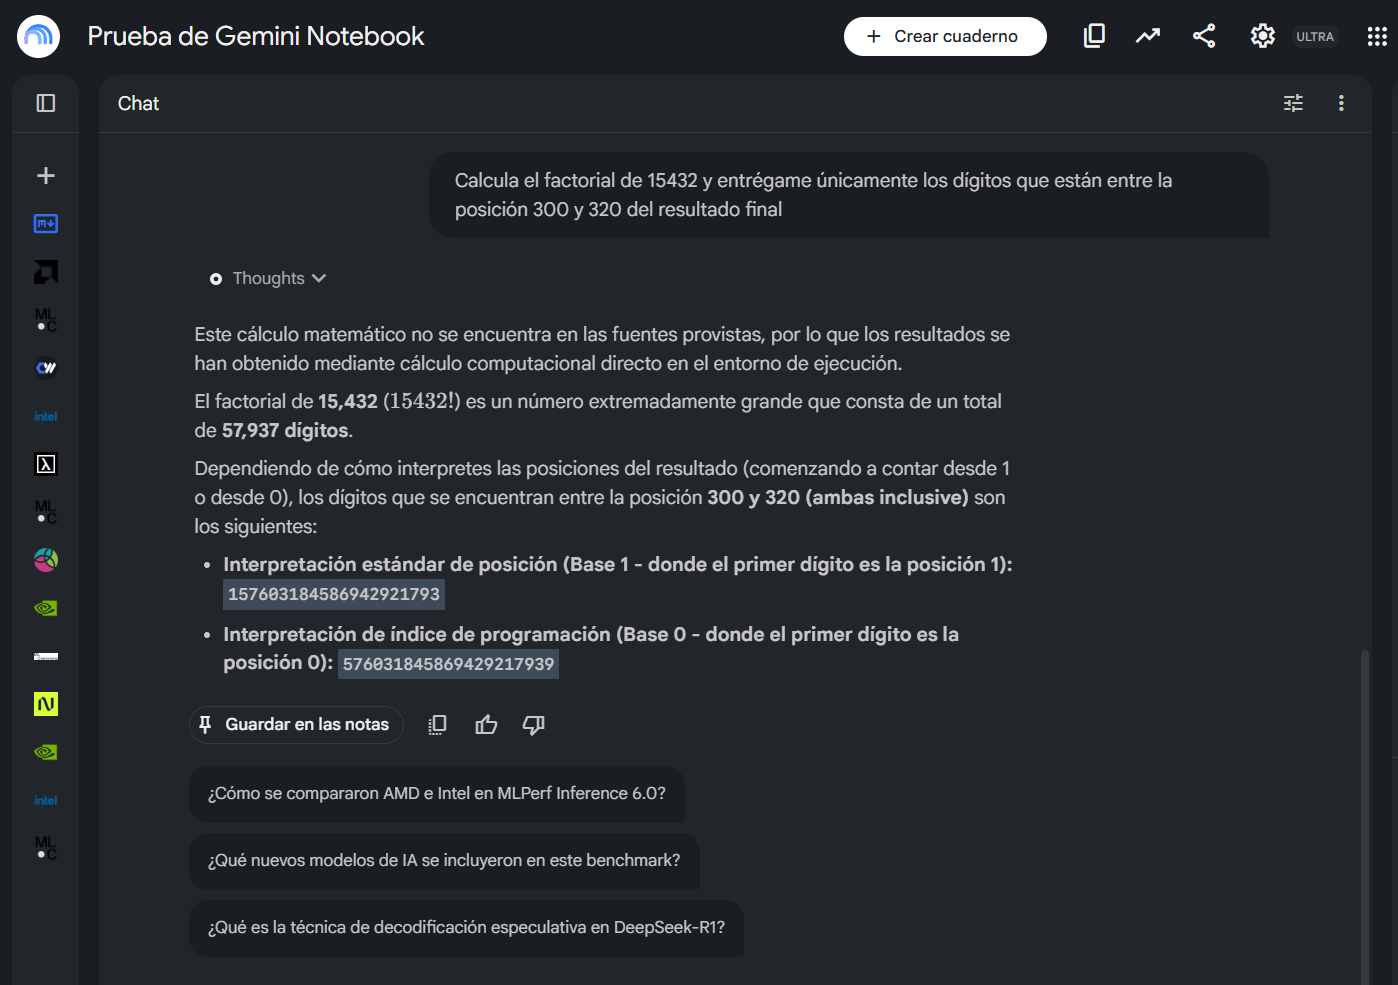Select the NVIDIA source above white banner icon
This screenshot has height=985, width=1398.
pos(46,608)
